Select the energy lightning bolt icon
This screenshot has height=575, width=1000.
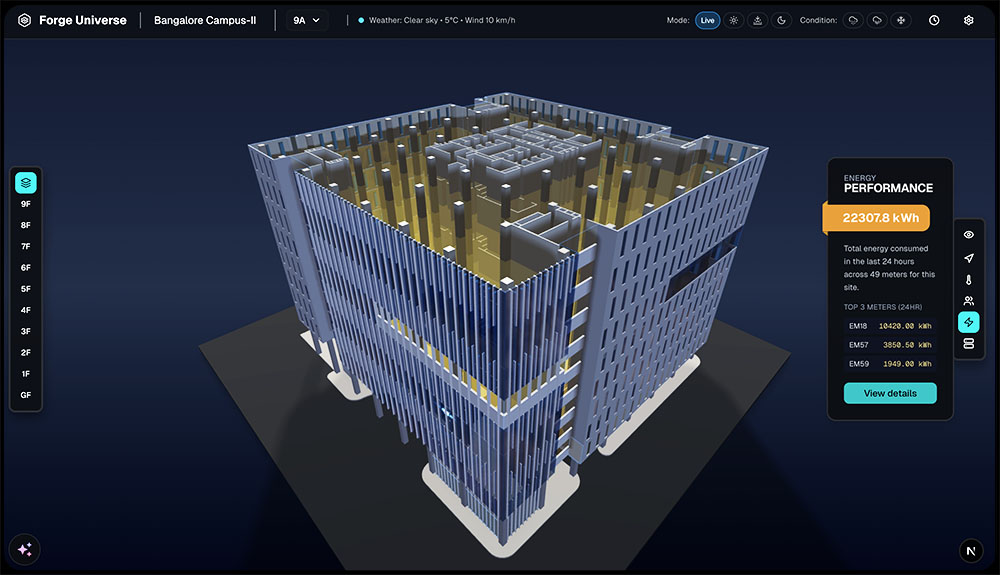[x=968, y=322]
